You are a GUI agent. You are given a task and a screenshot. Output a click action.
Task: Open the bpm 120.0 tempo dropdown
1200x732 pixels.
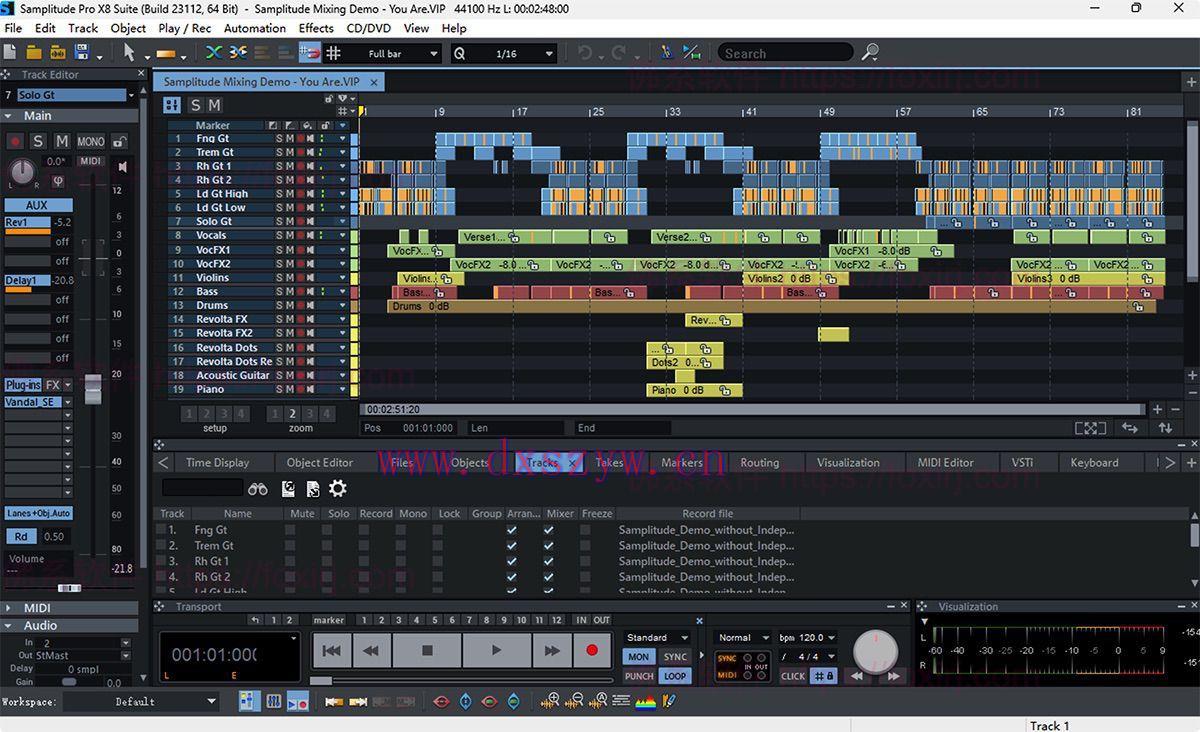pyautogui.click(x=830, y=638)
